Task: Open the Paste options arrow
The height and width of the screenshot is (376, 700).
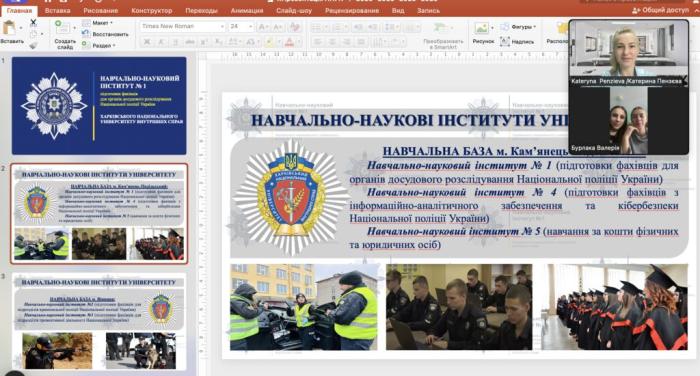Action: click(21, 28)
